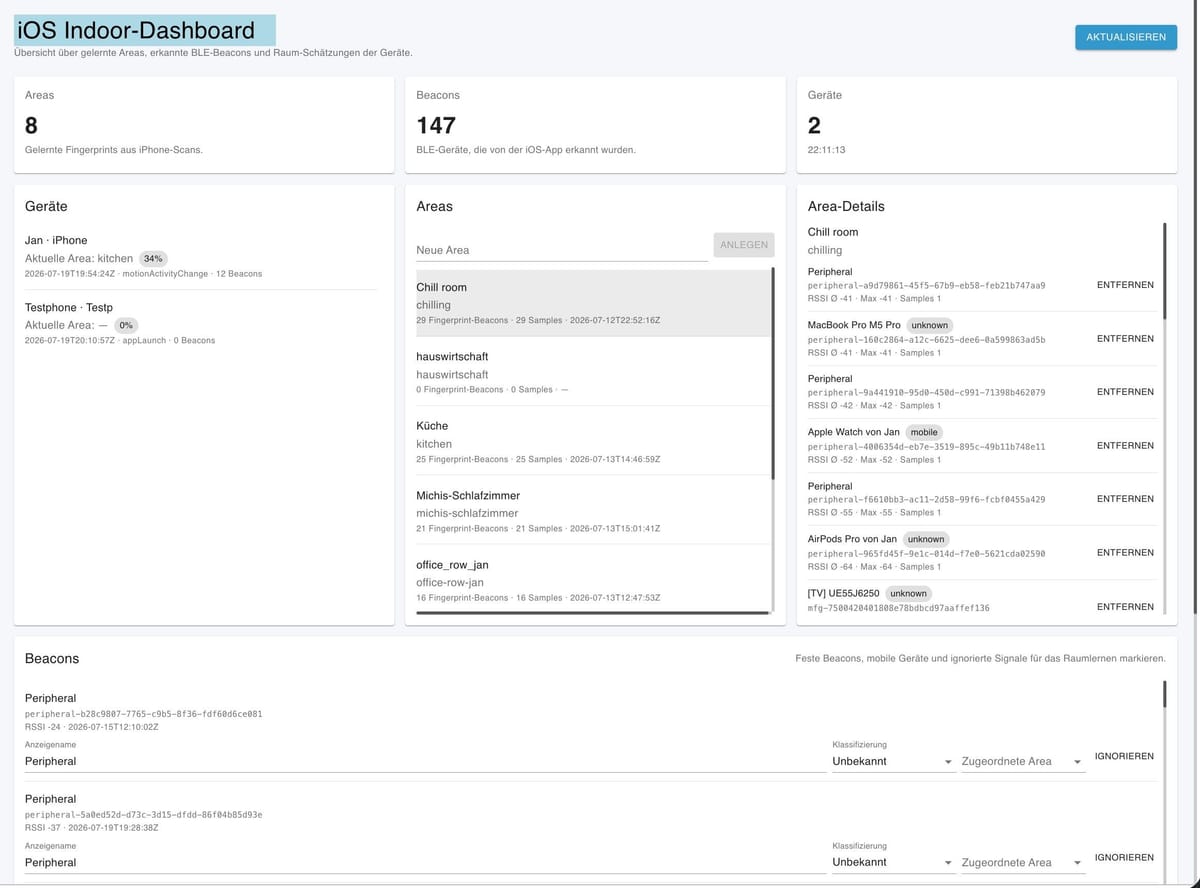Select the Küche area entry

(593, 441)
